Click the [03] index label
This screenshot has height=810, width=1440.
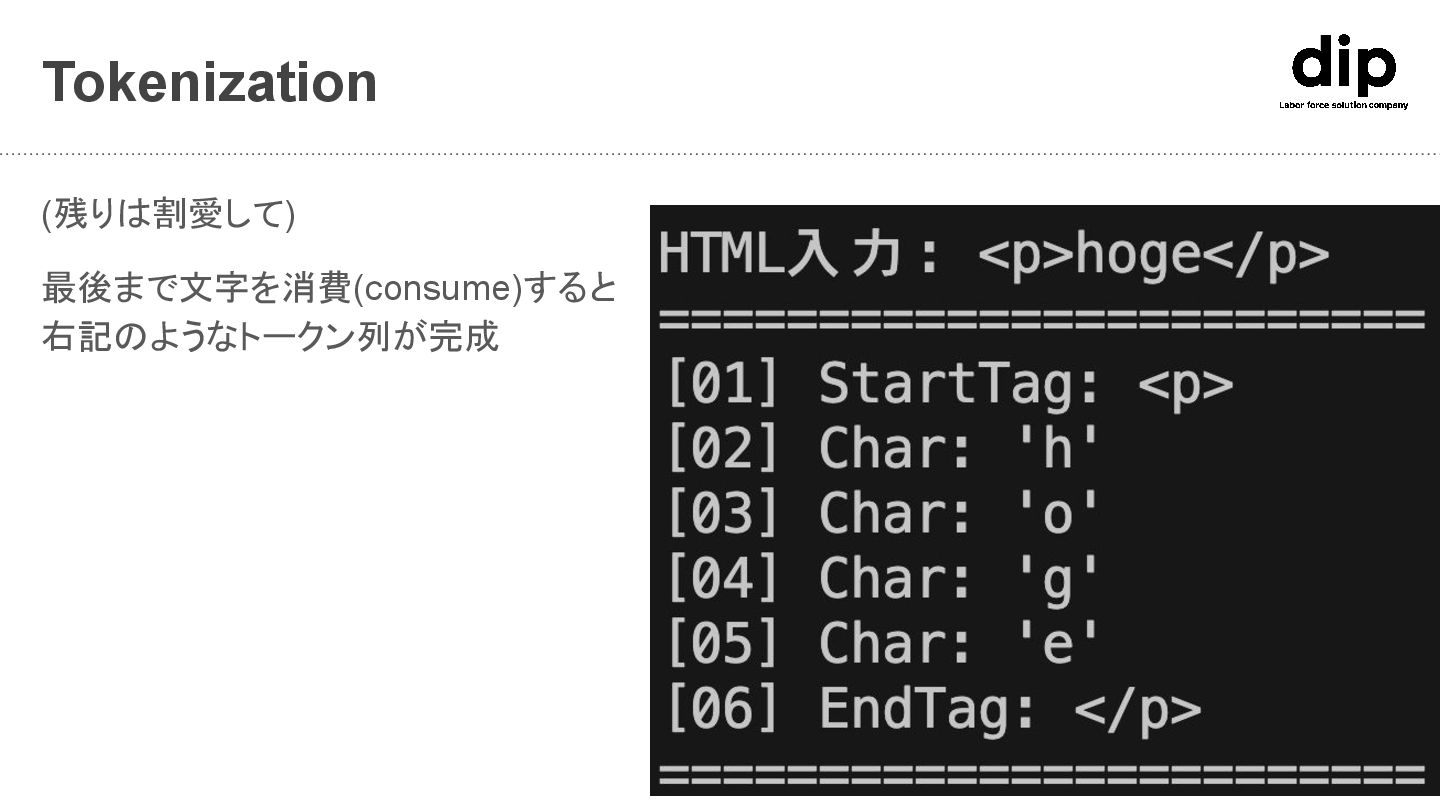[722, 514]
